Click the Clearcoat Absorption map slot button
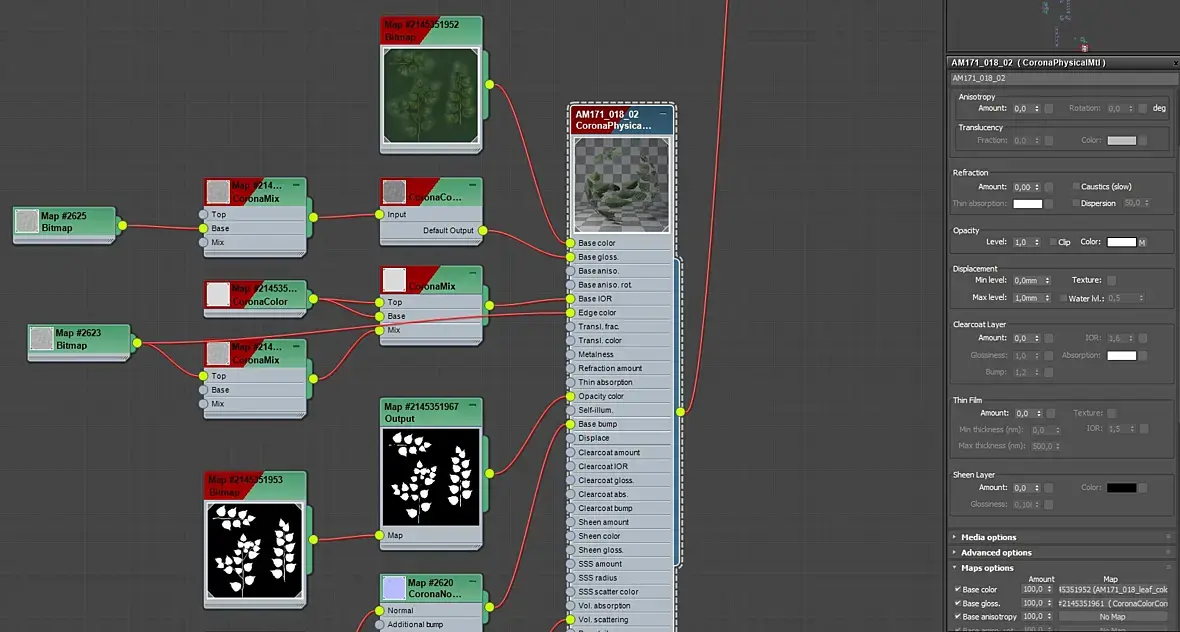 [1143, 355]
